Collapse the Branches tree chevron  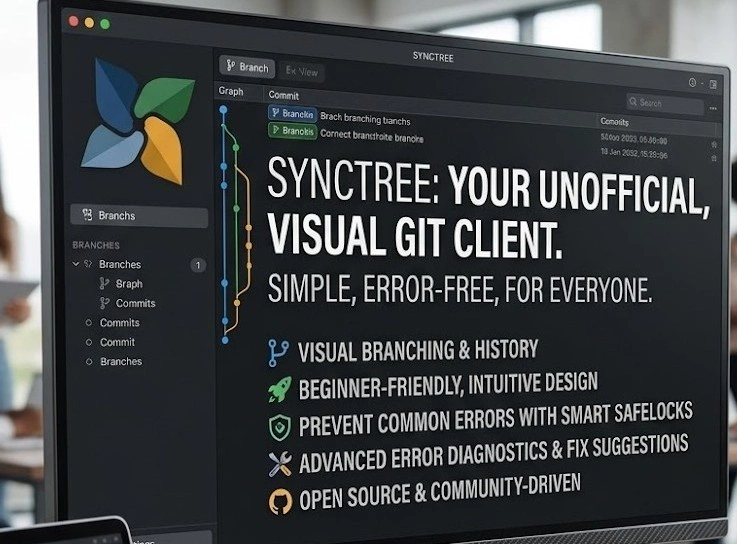point(76,264)
